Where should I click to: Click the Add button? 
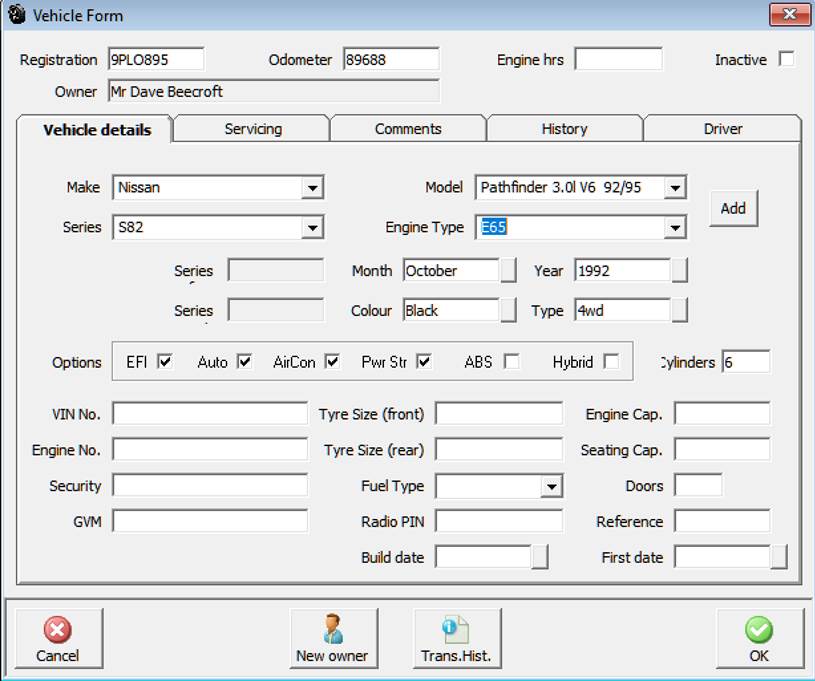(733, 208)
